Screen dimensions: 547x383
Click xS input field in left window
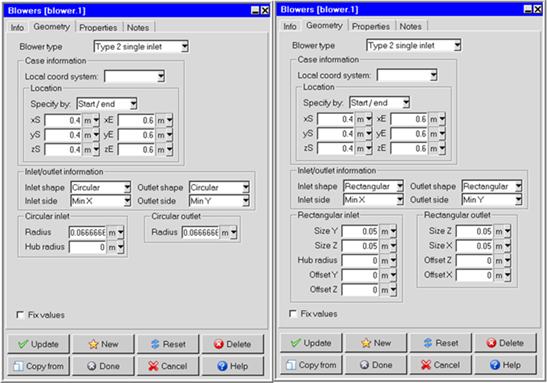click(x=63, y=121)
